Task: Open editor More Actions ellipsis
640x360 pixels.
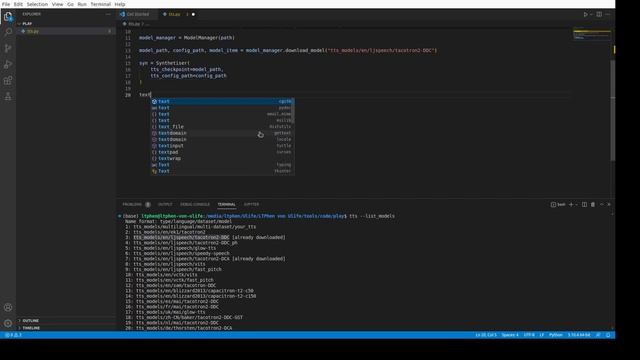Action: [608, 14]
